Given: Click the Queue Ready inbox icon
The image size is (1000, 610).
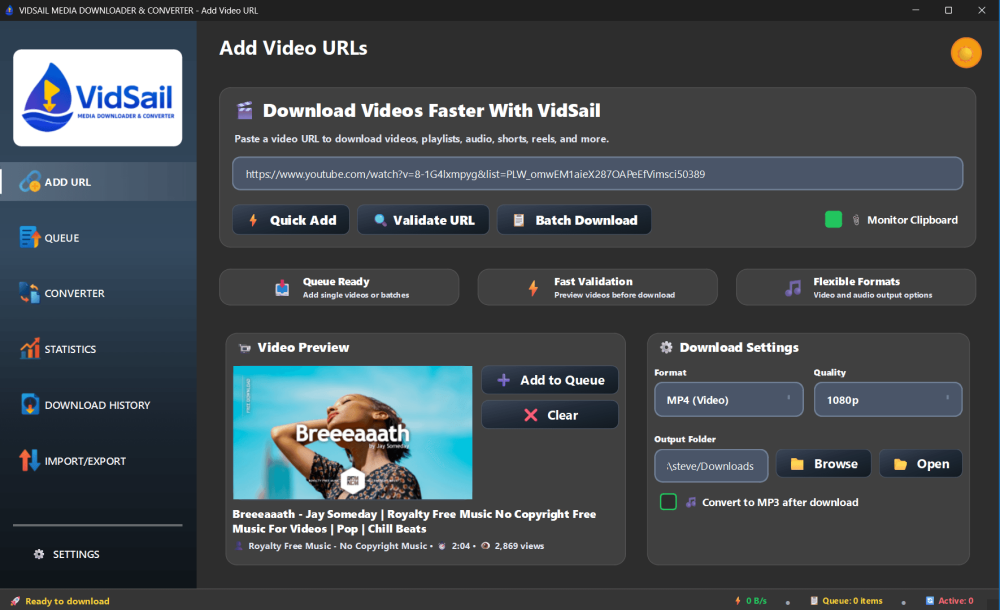Looking at the screenshot, I should tap(282, 288).
